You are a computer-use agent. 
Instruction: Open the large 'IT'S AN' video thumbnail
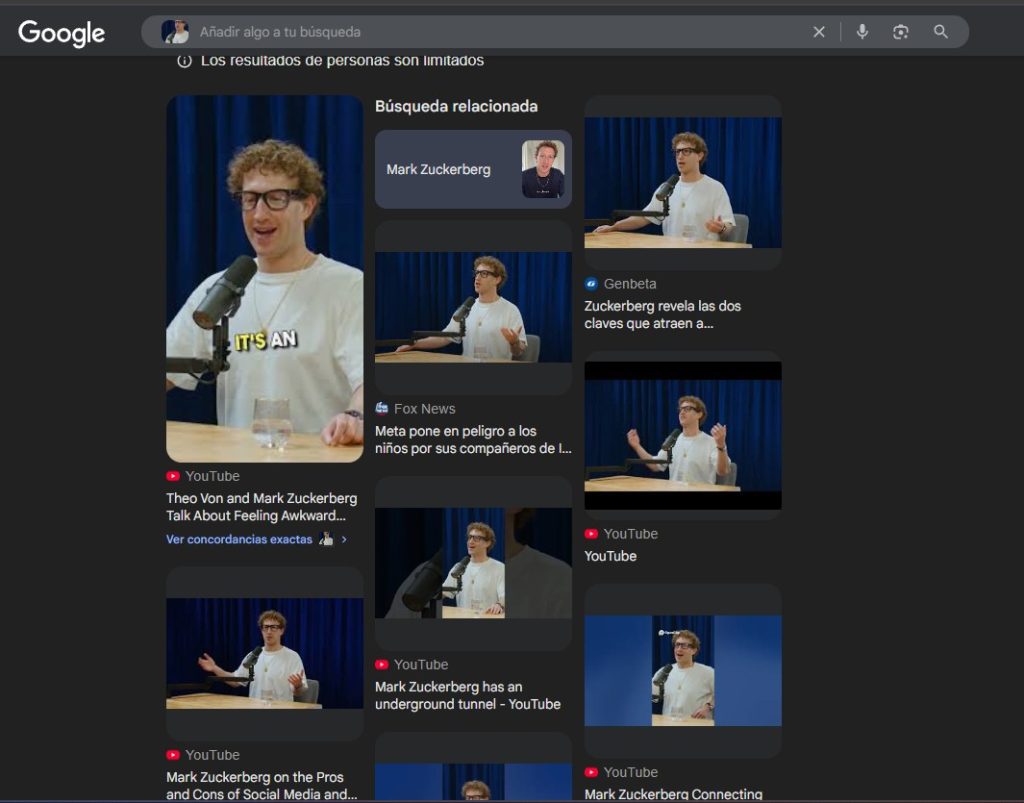(x=264, y=279)
